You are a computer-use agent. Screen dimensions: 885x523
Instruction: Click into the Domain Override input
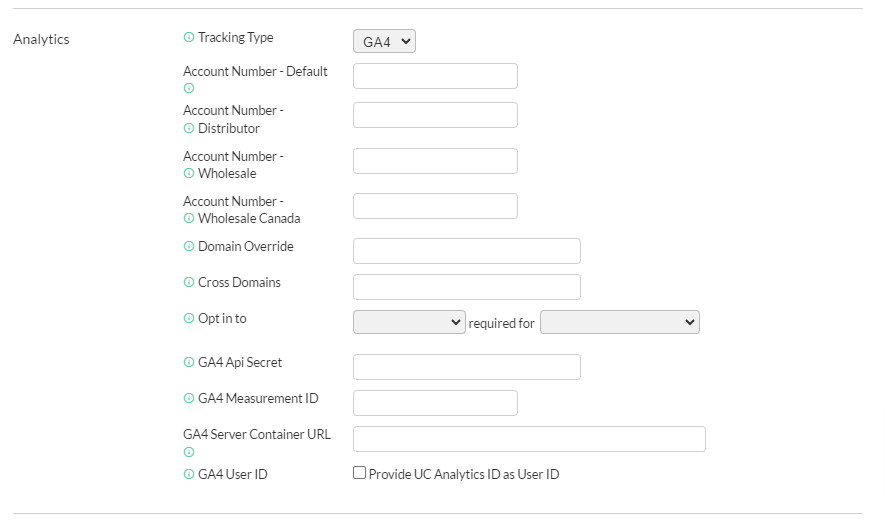[x=467, y=251]
